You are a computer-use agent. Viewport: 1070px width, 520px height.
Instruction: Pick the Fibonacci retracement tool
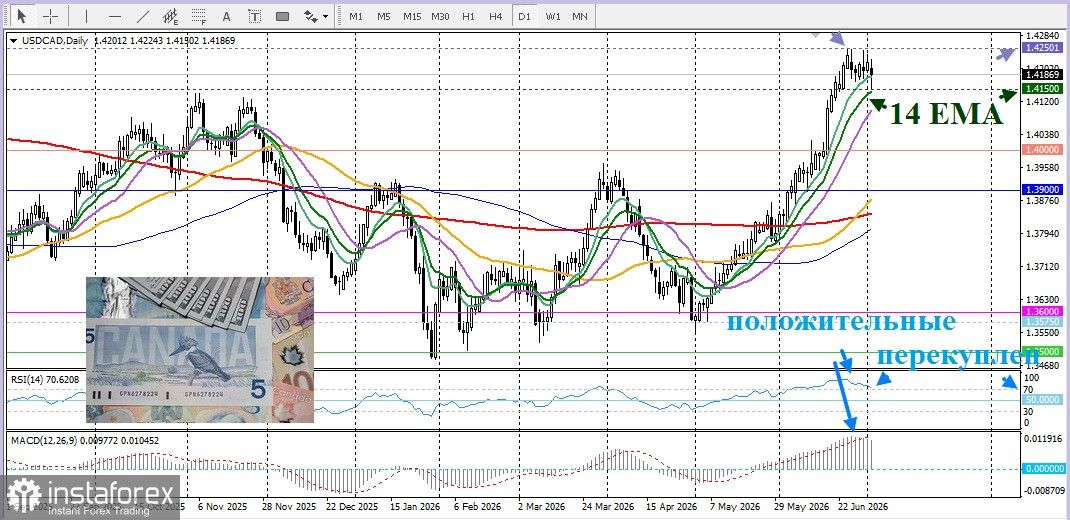(199, 16)
